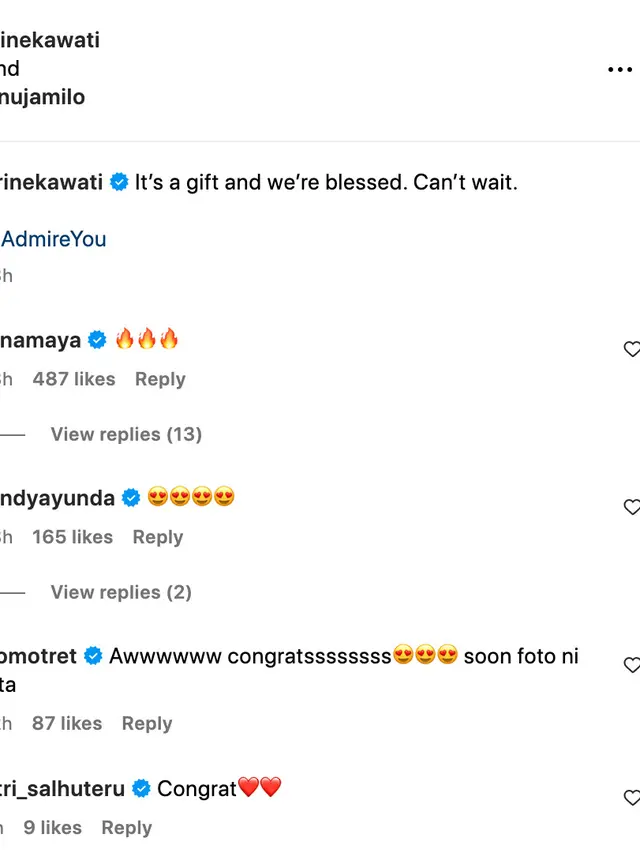Expand View replies (2)
Image resolution: width=640 pixels, height=853 pixels.
click(121, 592)
